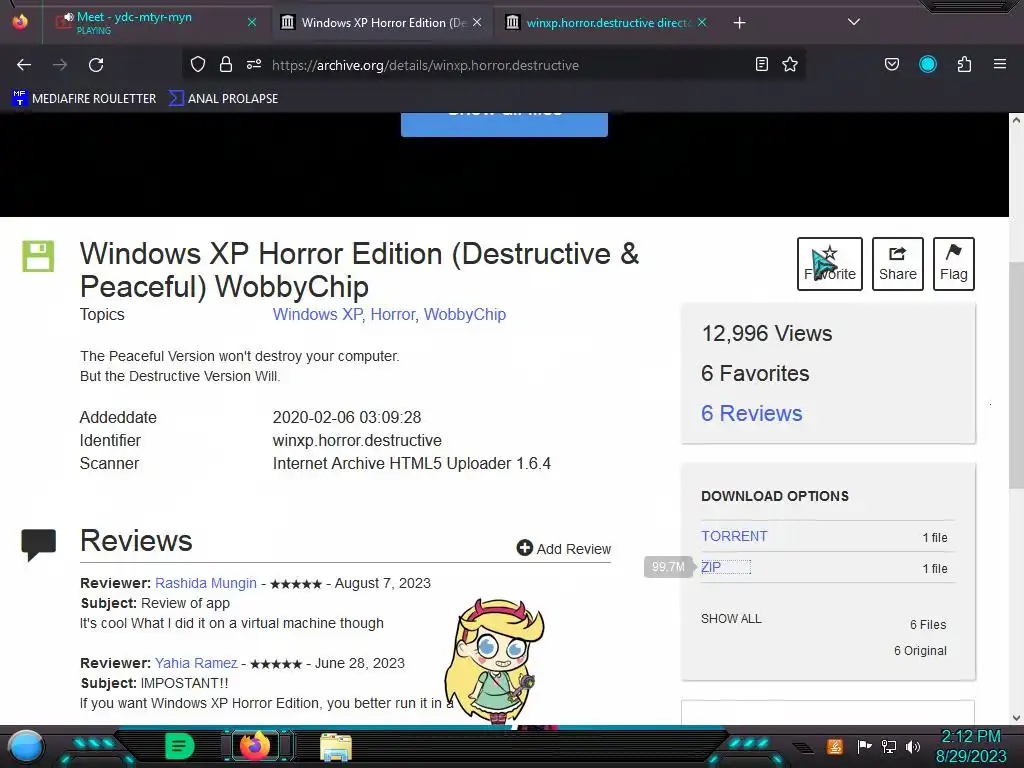Open the Pocket save icon
The height and width of the screenshot is (768, 1024).
pos(891,64)
